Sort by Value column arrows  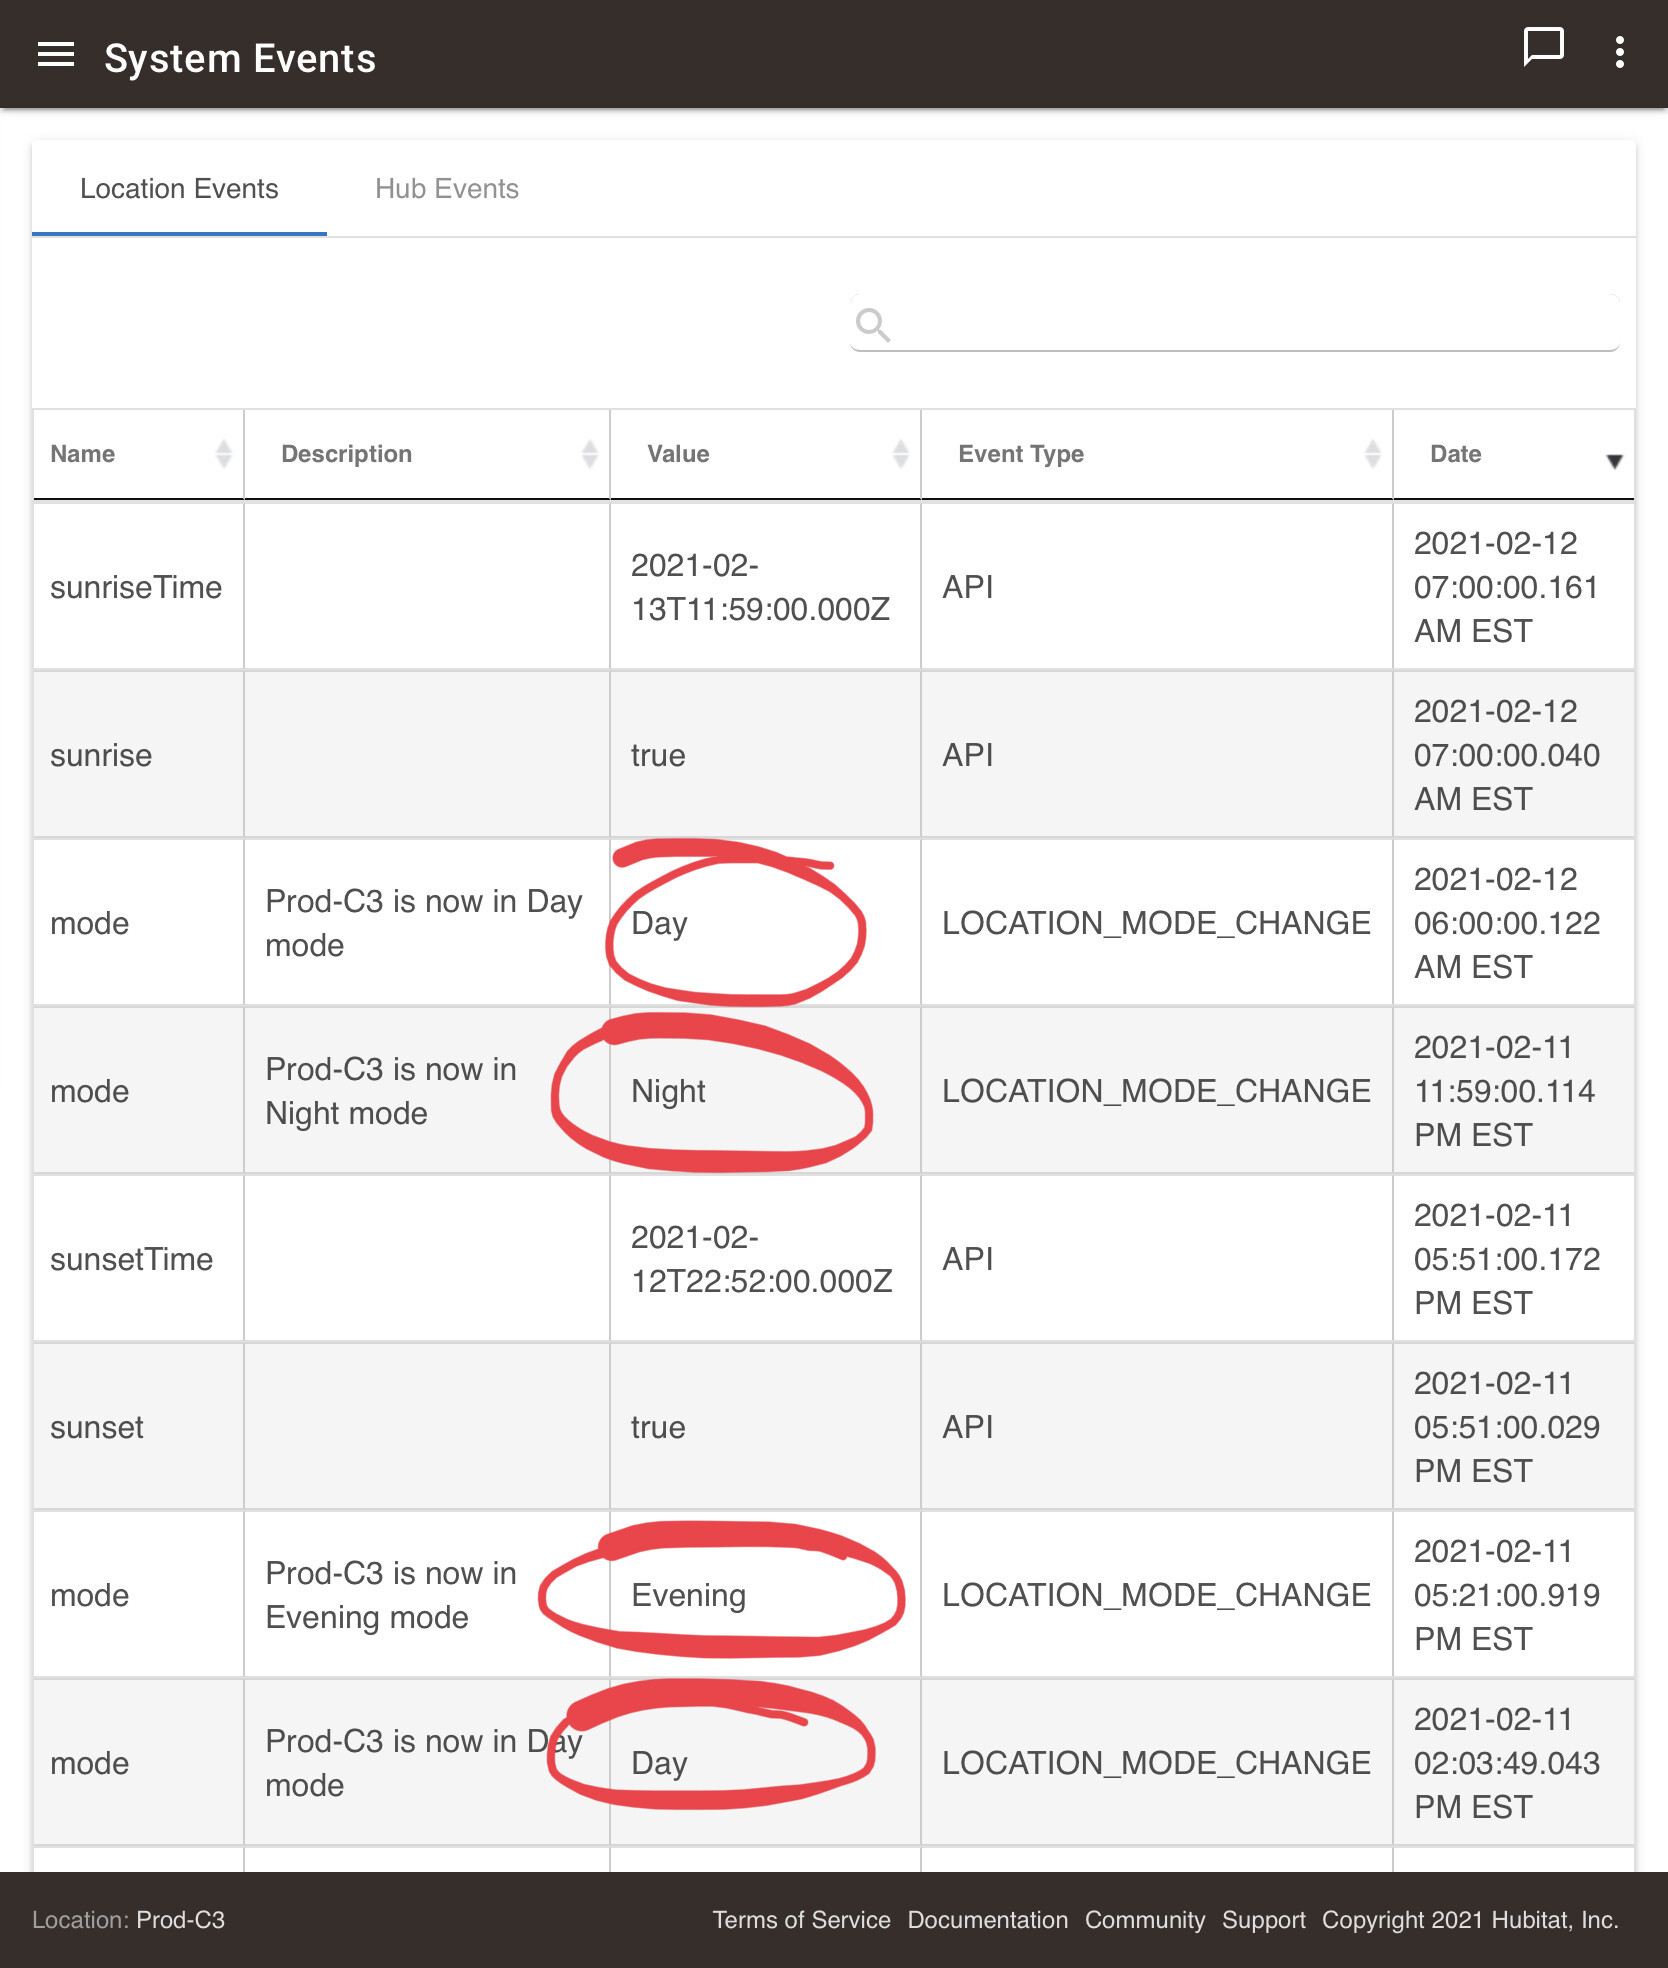tap(900, 454)
